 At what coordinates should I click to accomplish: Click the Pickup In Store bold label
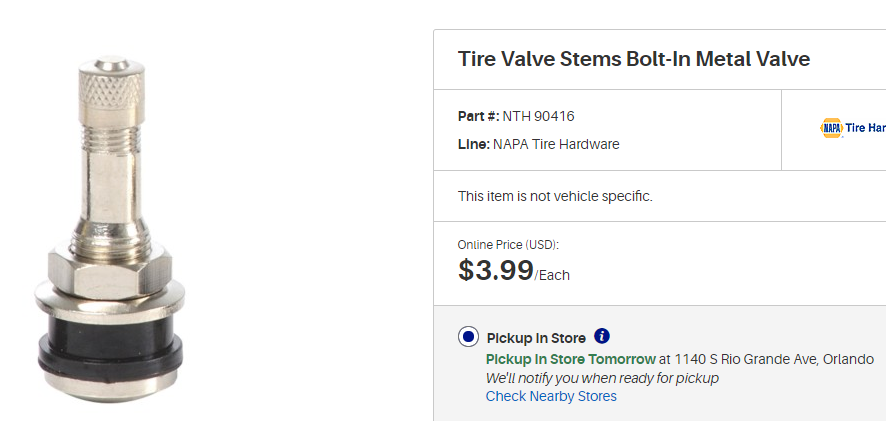coord(536,338)
